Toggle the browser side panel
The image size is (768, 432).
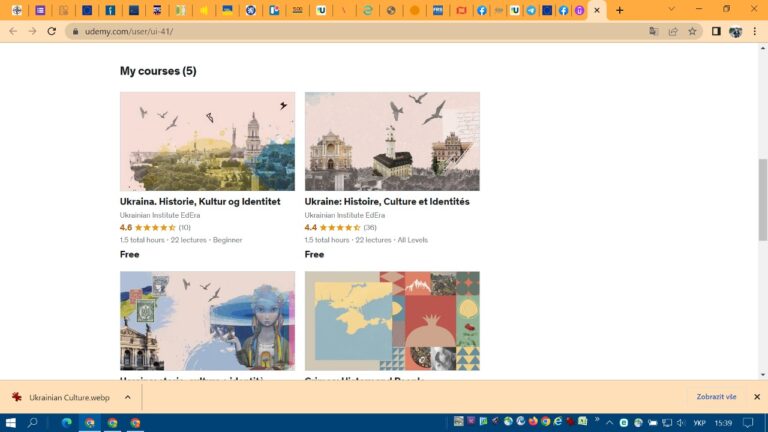tap(716, 31)
